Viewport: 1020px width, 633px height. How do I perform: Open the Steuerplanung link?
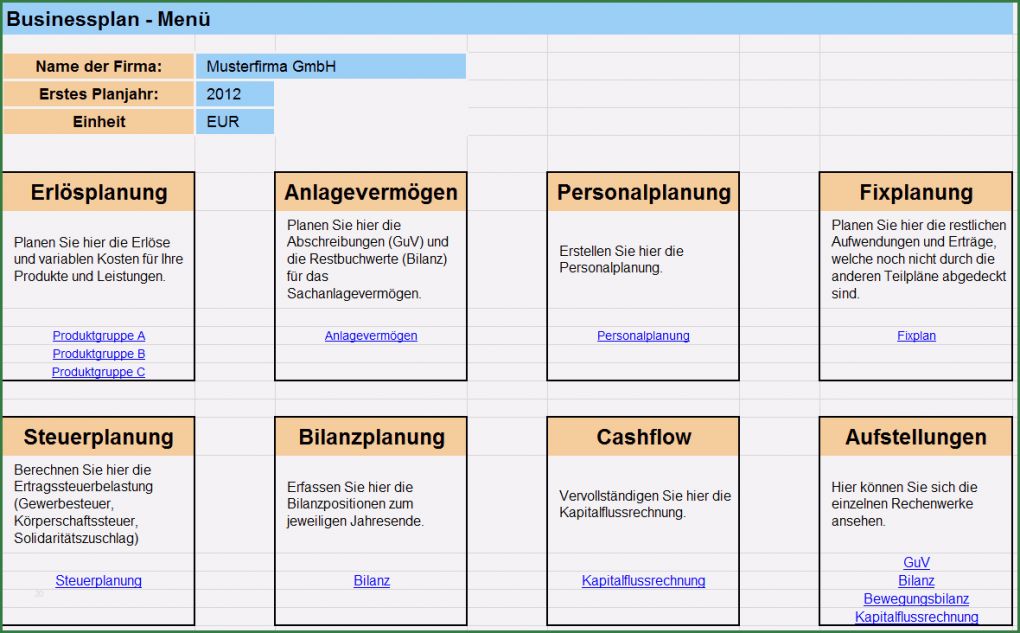[x=98, y=580]
